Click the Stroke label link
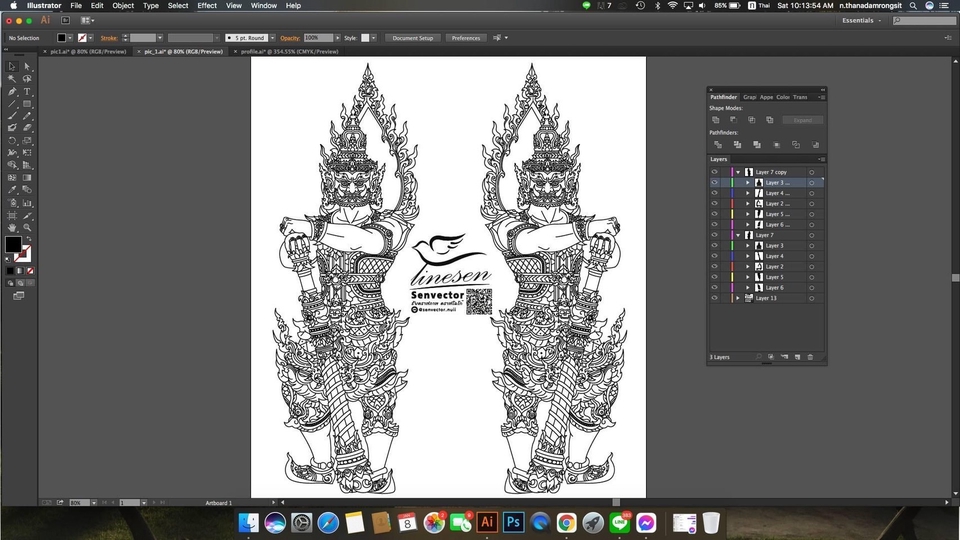Screen dimensions: 960x540 [x=109, y=38]
